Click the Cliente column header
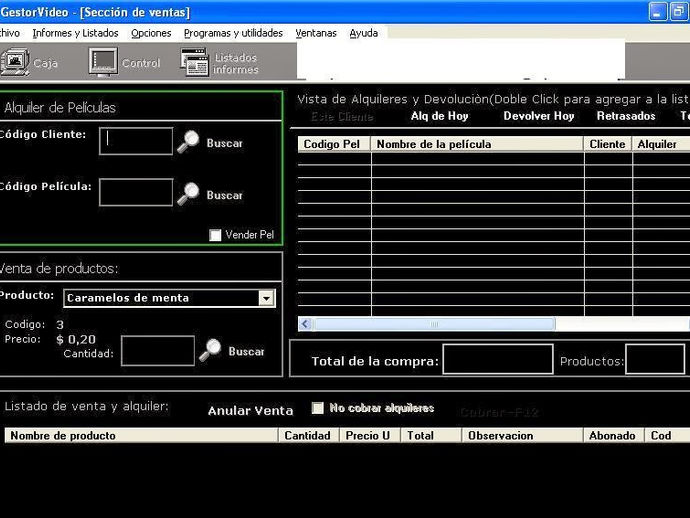Viewport: 690px width, 518px height. (608, 144)
